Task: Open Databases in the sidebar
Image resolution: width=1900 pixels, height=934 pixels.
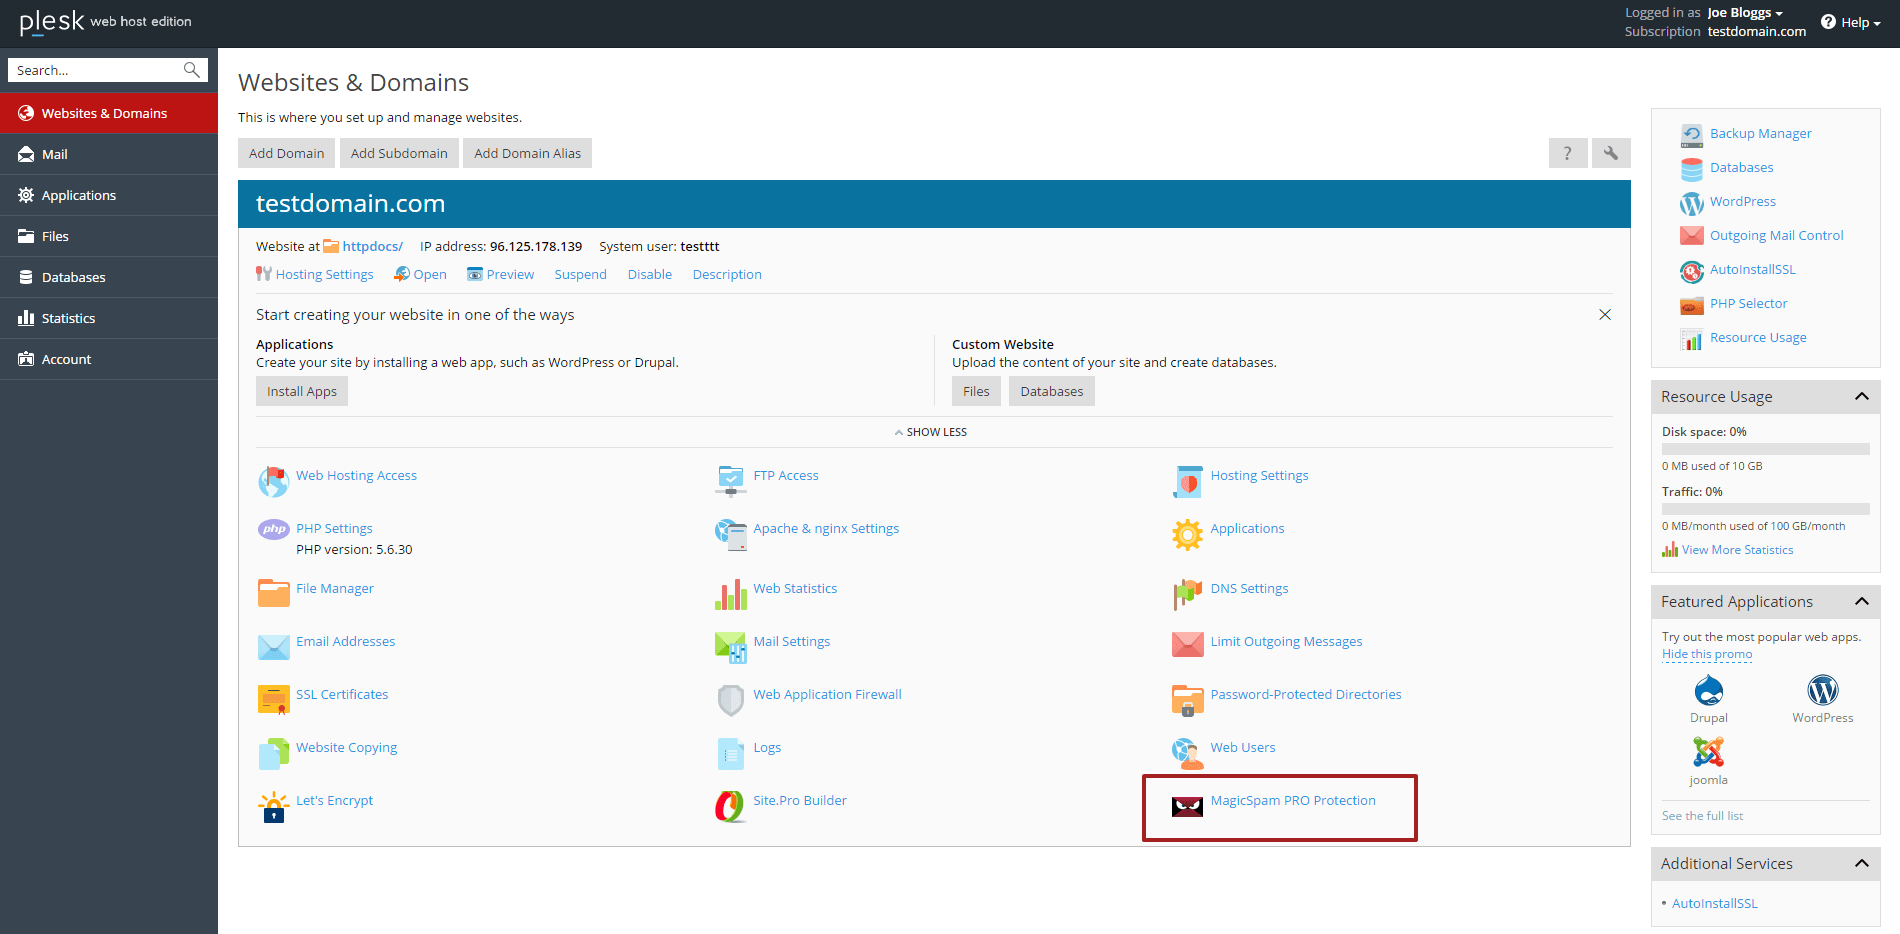Action: [x=109, y=277]
